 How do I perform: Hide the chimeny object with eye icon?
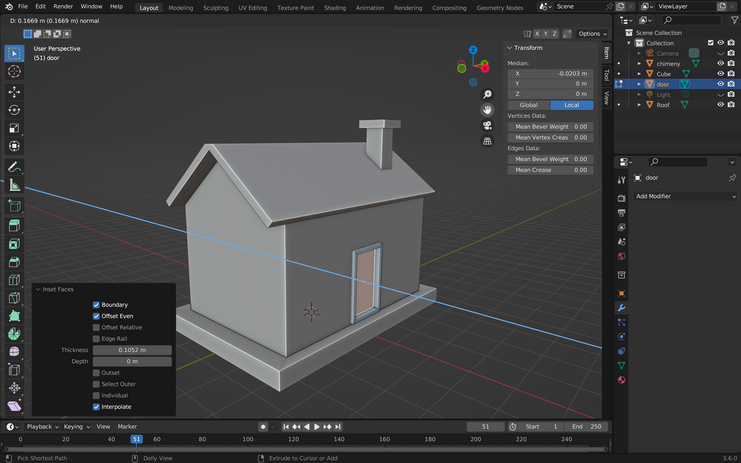click(721, 63)
